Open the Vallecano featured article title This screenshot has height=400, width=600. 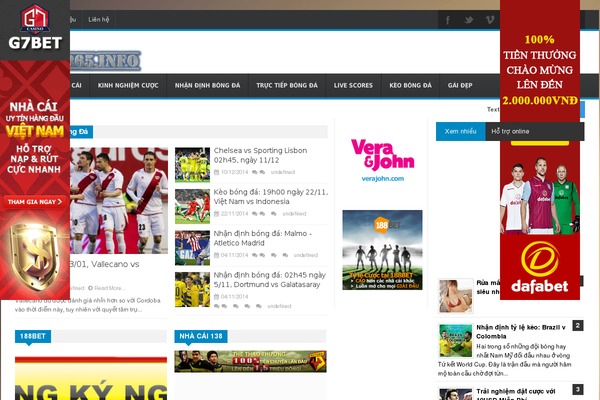coord(104,264)
